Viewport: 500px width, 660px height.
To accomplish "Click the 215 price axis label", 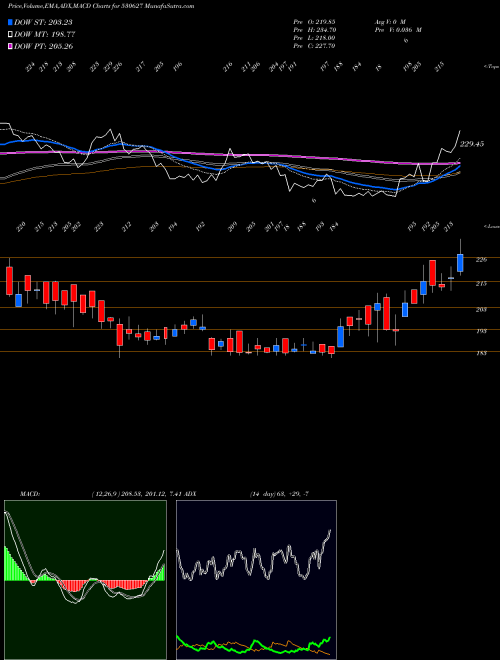I will [481, 284].
